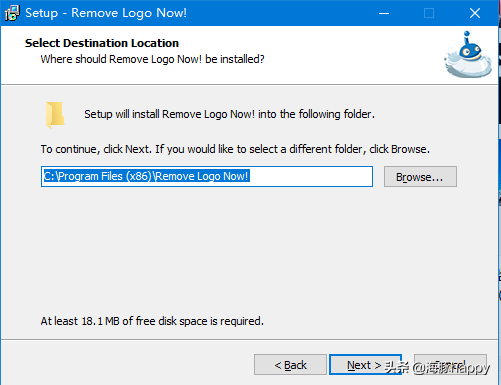Viewport: 501px width, 385px height.
Task: Click the 'Setup - Remove Logo Now!' title text
Action: click(106, 13)
